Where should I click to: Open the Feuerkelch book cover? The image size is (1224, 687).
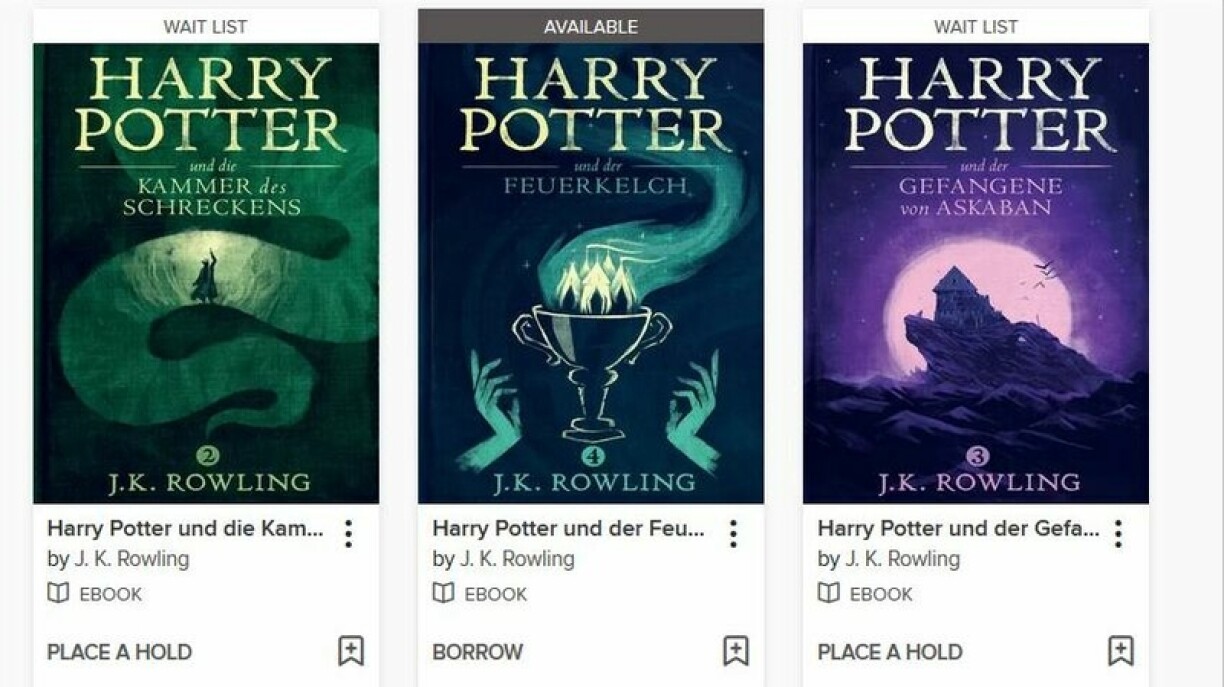pos(591,273)
